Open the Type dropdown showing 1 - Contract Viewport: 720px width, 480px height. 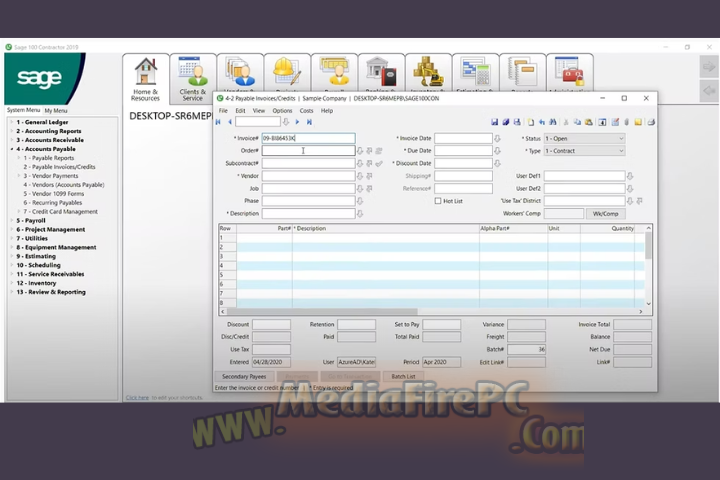point(584,151)
